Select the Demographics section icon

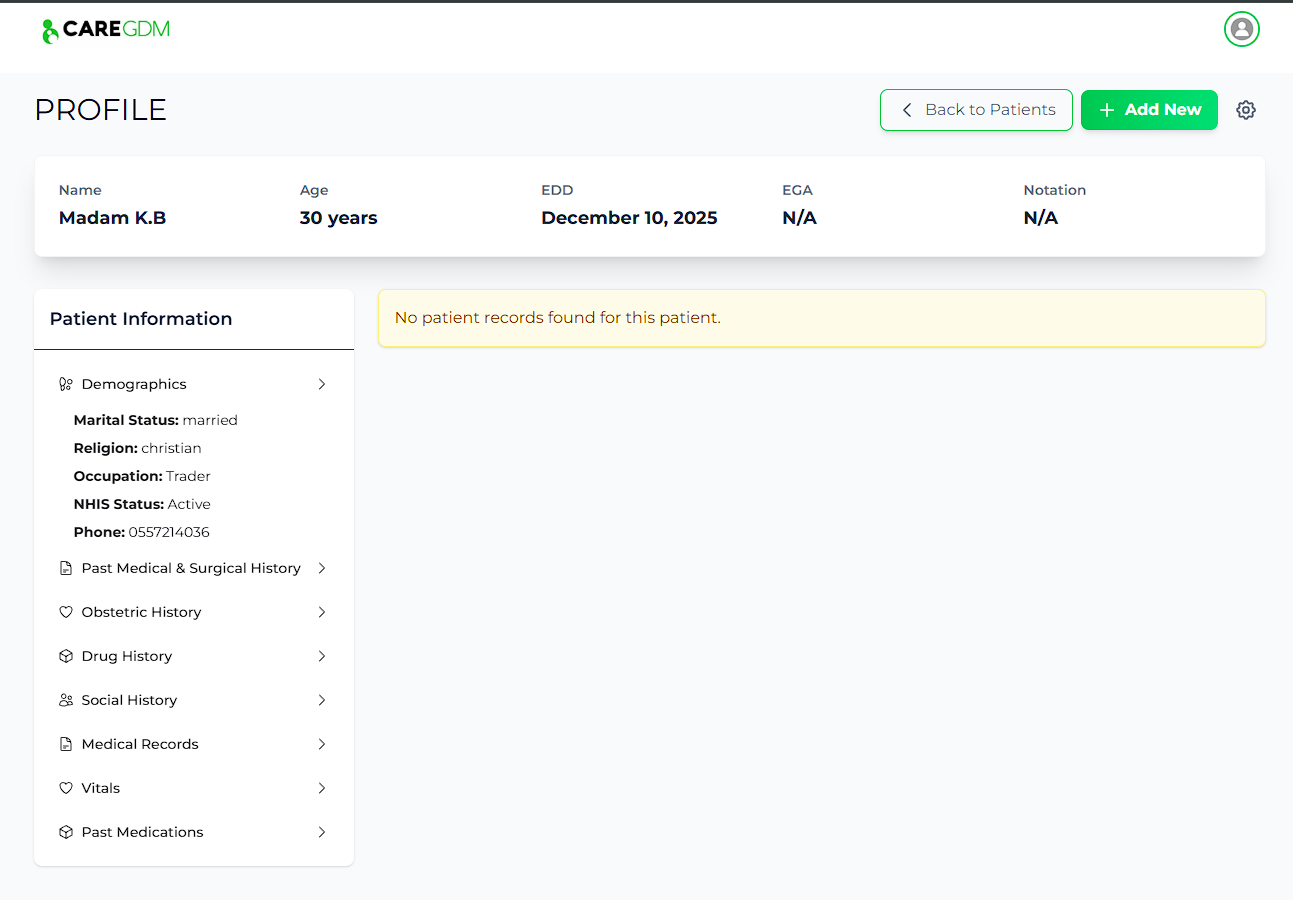coord(65,383)
